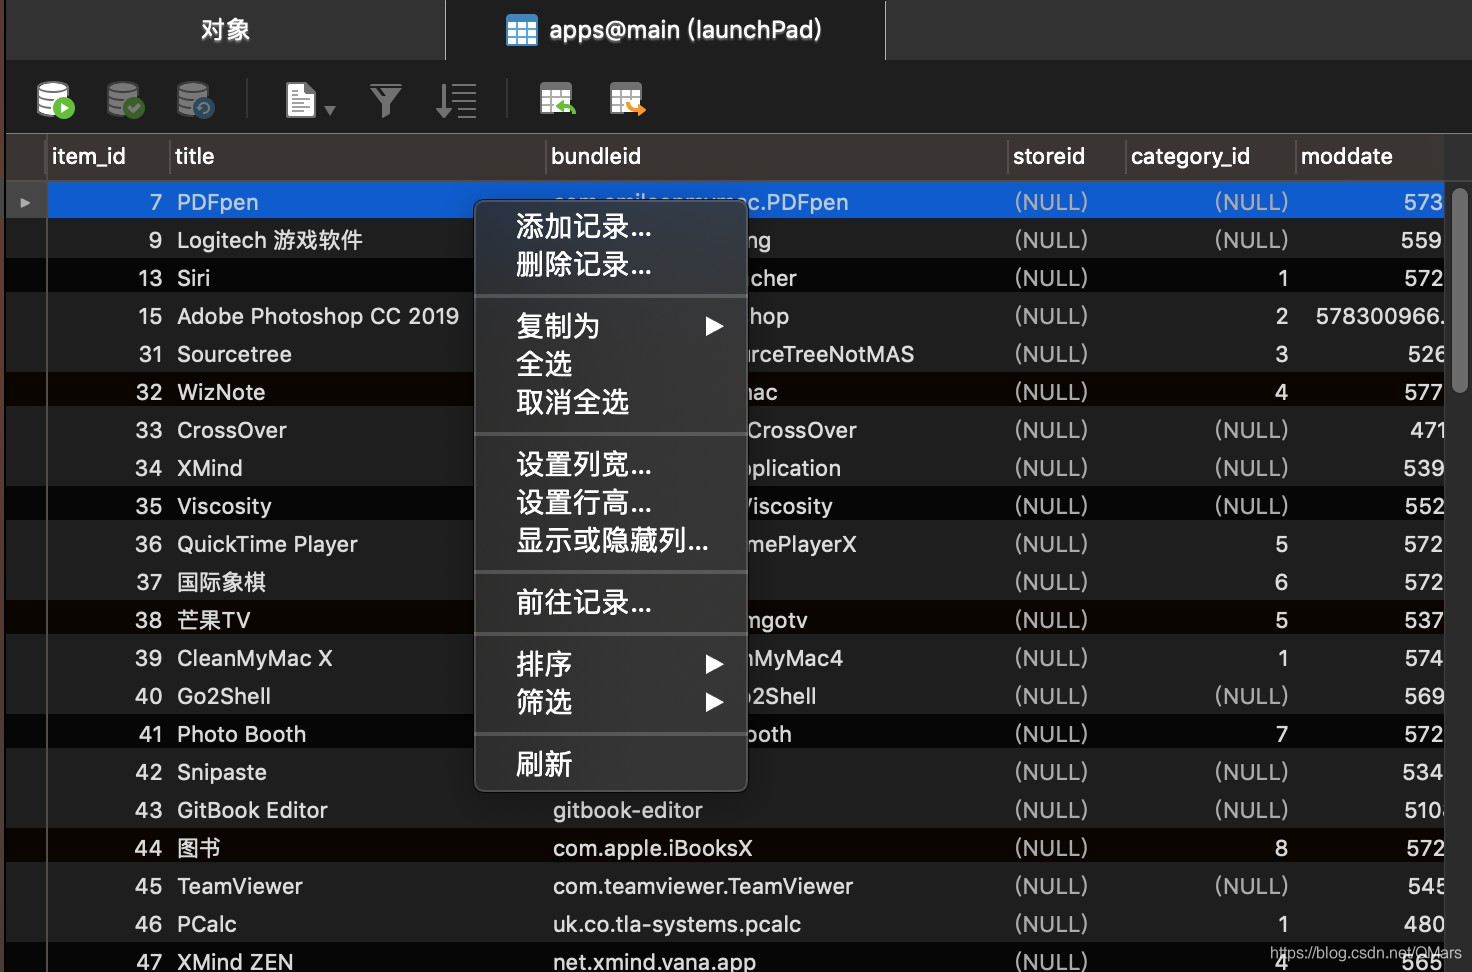Screen dimensions: 1472x972
Task: Click the net.xmind.vana.app bundleid cell
Action: click(x=654, y=961)
